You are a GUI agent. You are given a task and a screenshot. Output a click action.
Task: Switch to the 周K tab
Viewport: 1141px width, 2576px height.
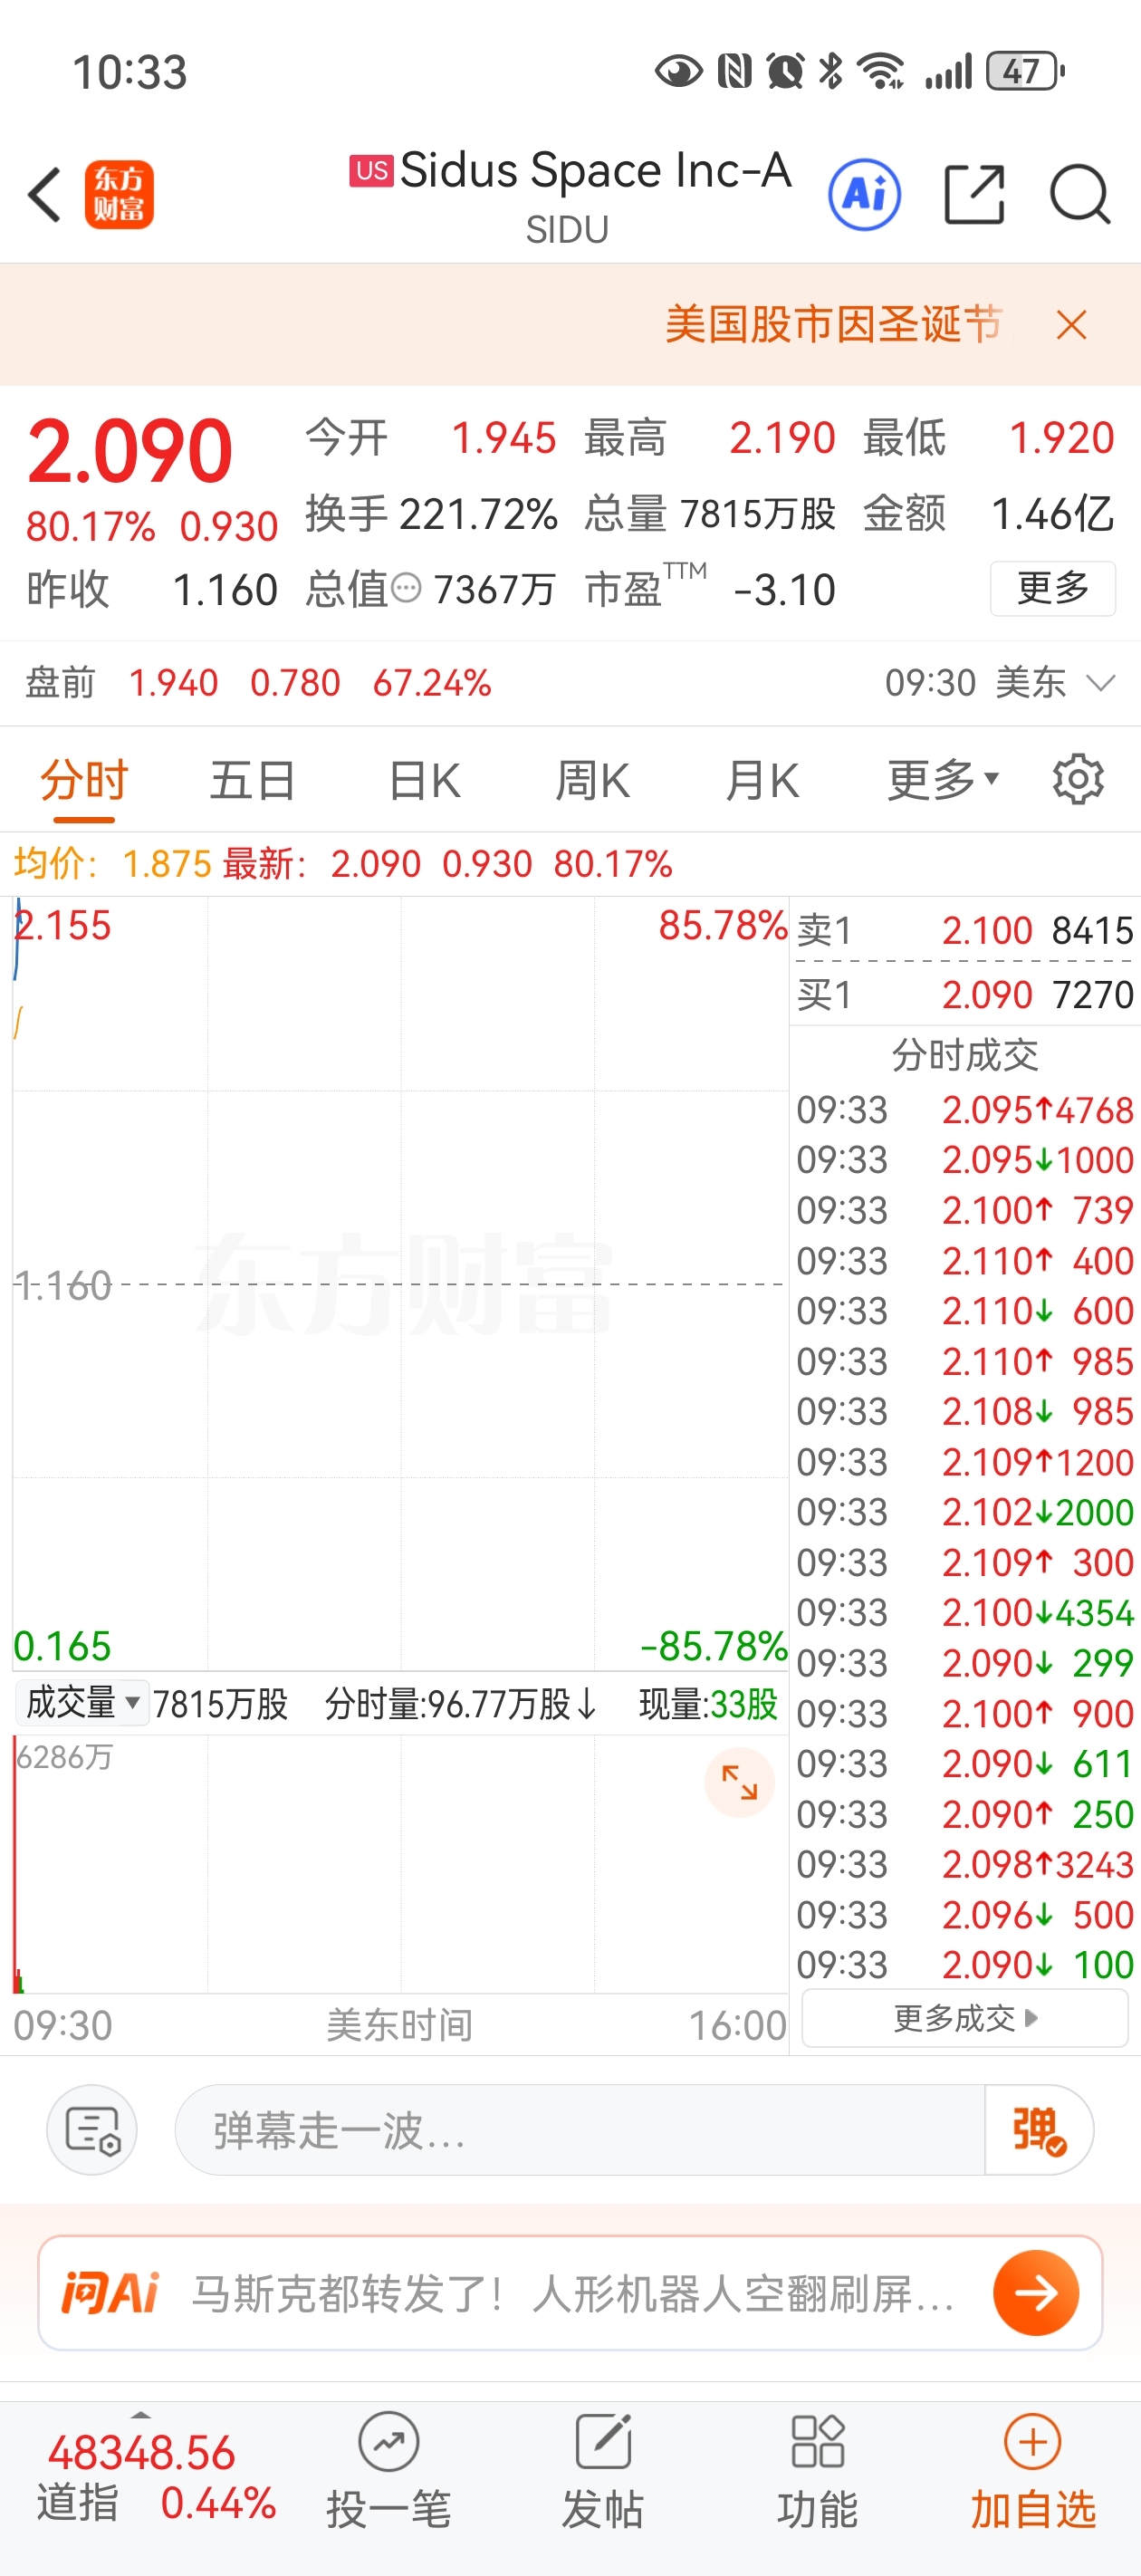[592, 780]
